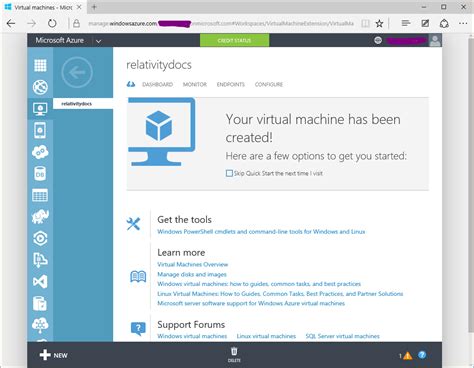The width and height of the screenshot is (474, 368).
Task: Open the Cloud Services gear-cloud icon in sidebar
Action: coord(40,152)
